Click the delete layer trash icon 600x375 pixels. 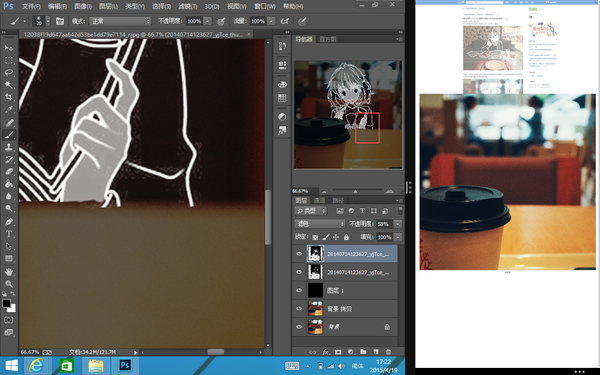[388, 352]
